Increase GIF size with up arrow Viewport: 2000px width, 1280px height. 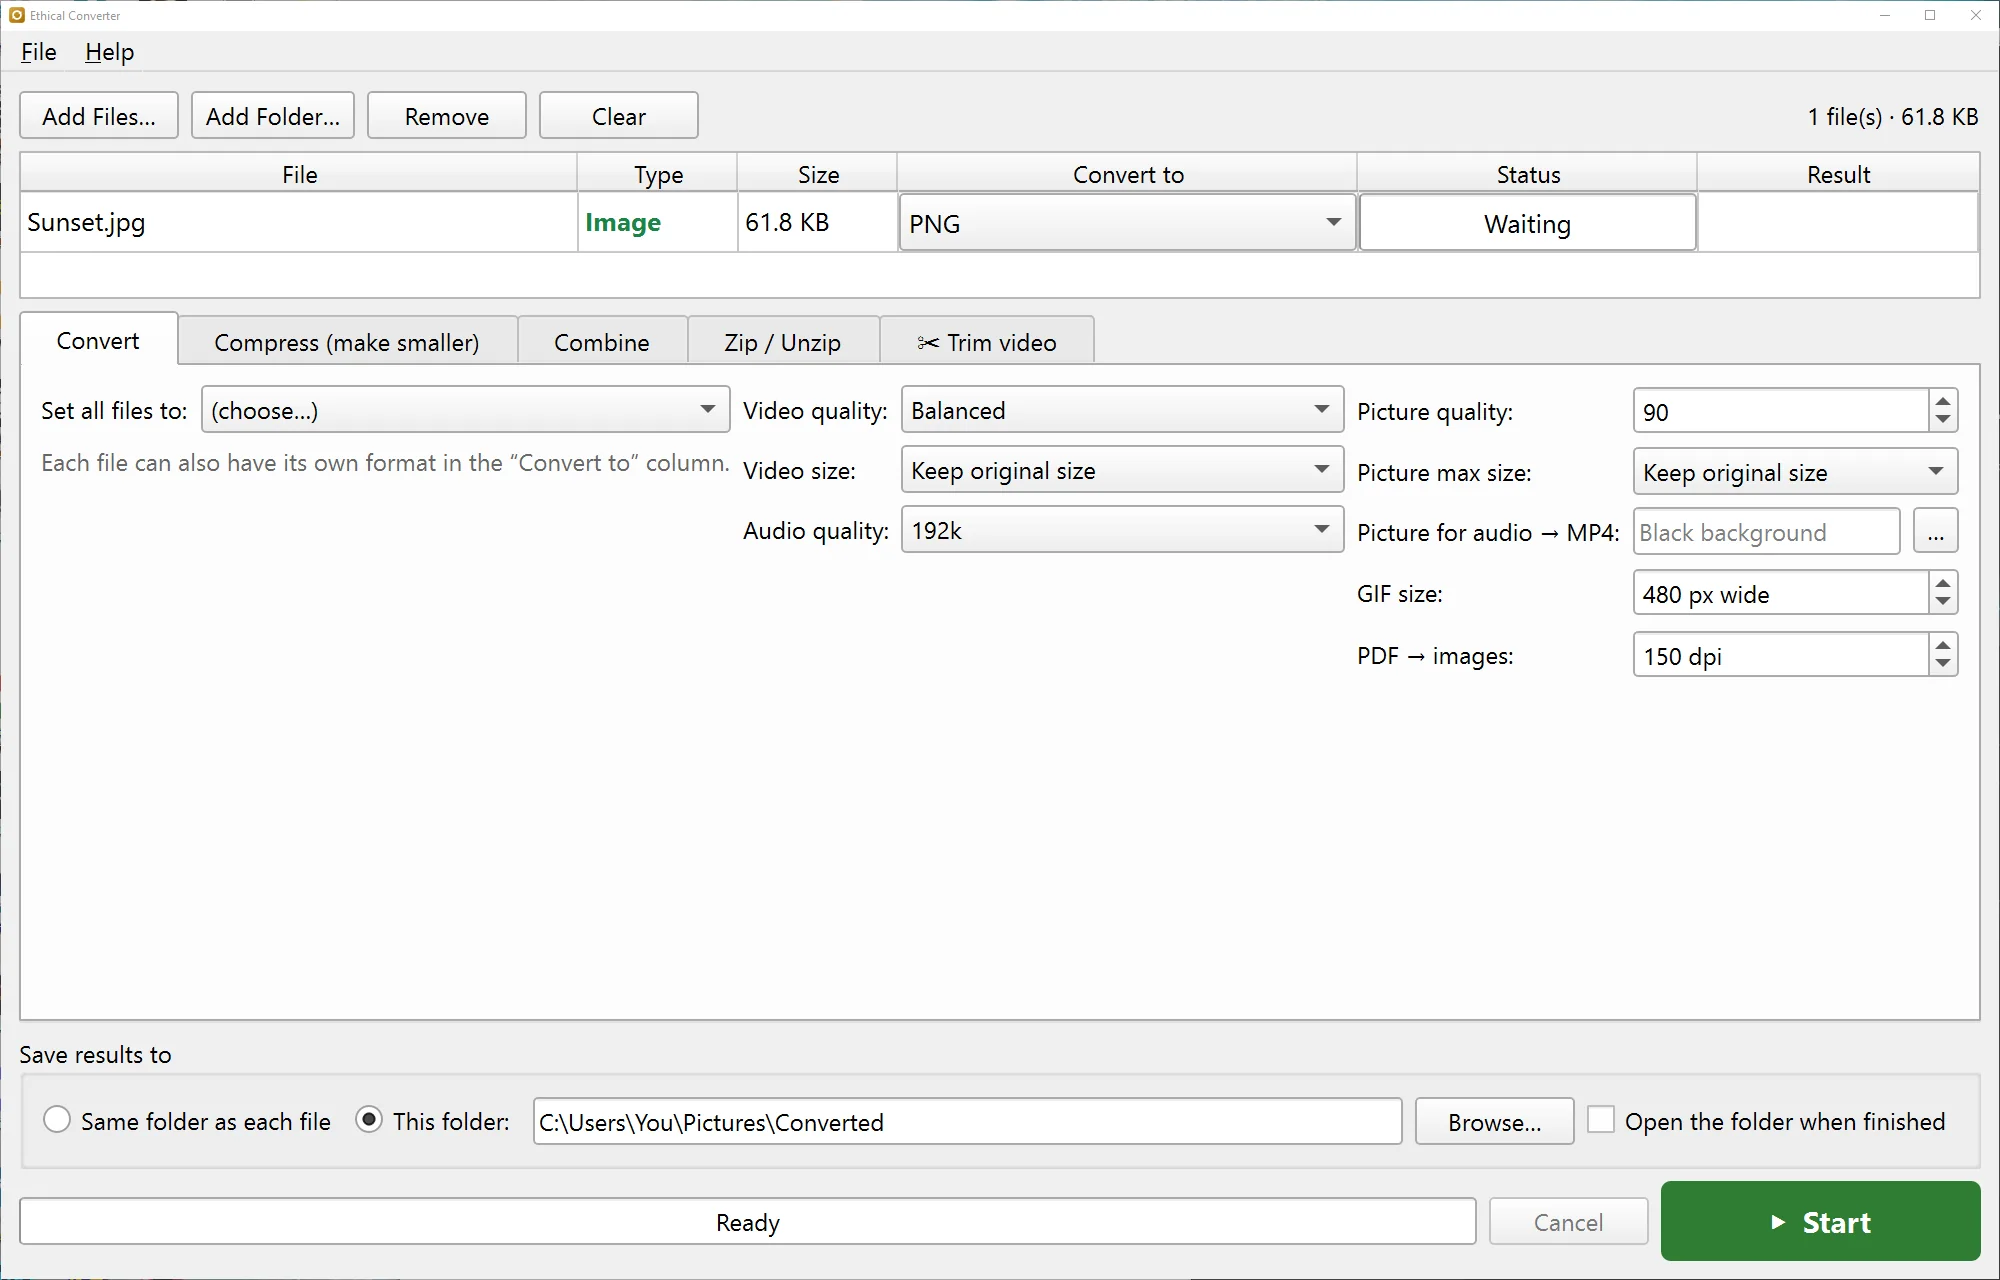coord(1942,583)
